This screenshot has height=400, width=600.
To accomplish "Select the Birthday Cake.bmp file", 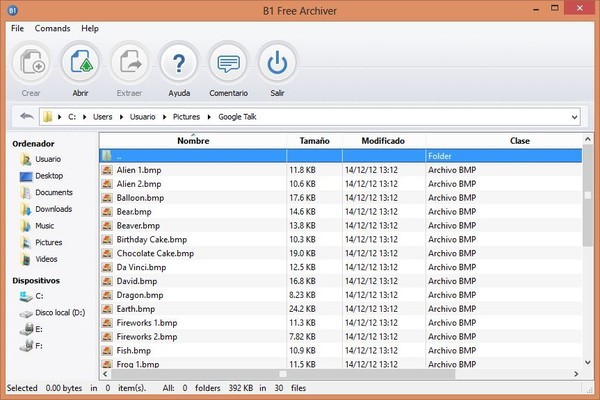I will click(x=152, y=240).
